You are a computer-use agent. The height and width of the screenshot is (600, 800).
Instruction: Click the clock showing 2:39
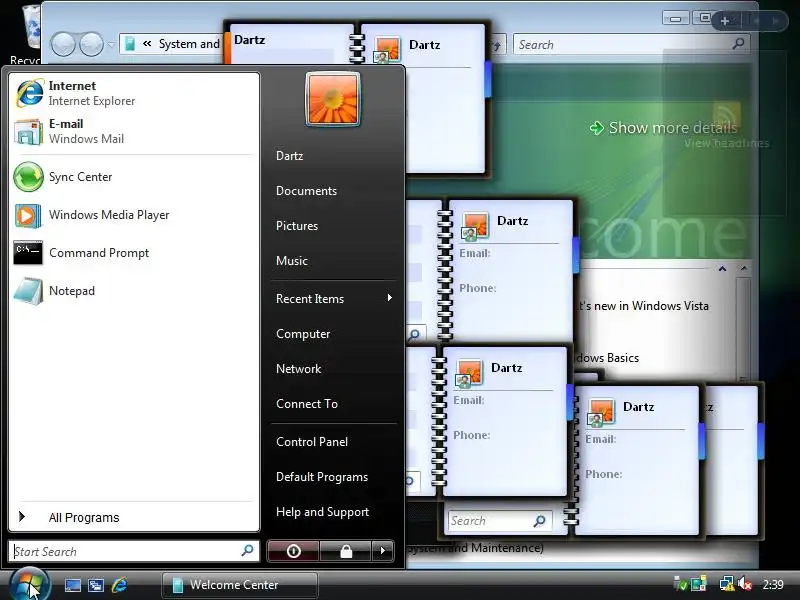pos(772,584)
